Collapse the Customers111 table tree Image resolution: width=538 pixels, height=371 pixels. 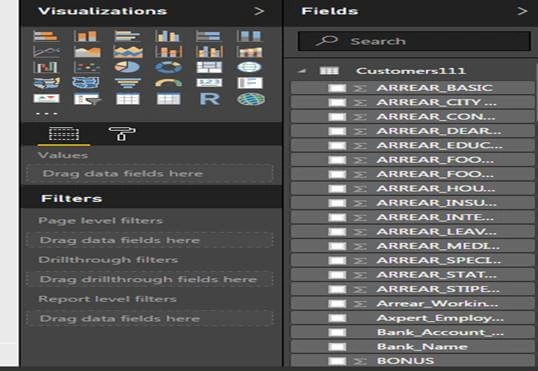coord(302,71)
